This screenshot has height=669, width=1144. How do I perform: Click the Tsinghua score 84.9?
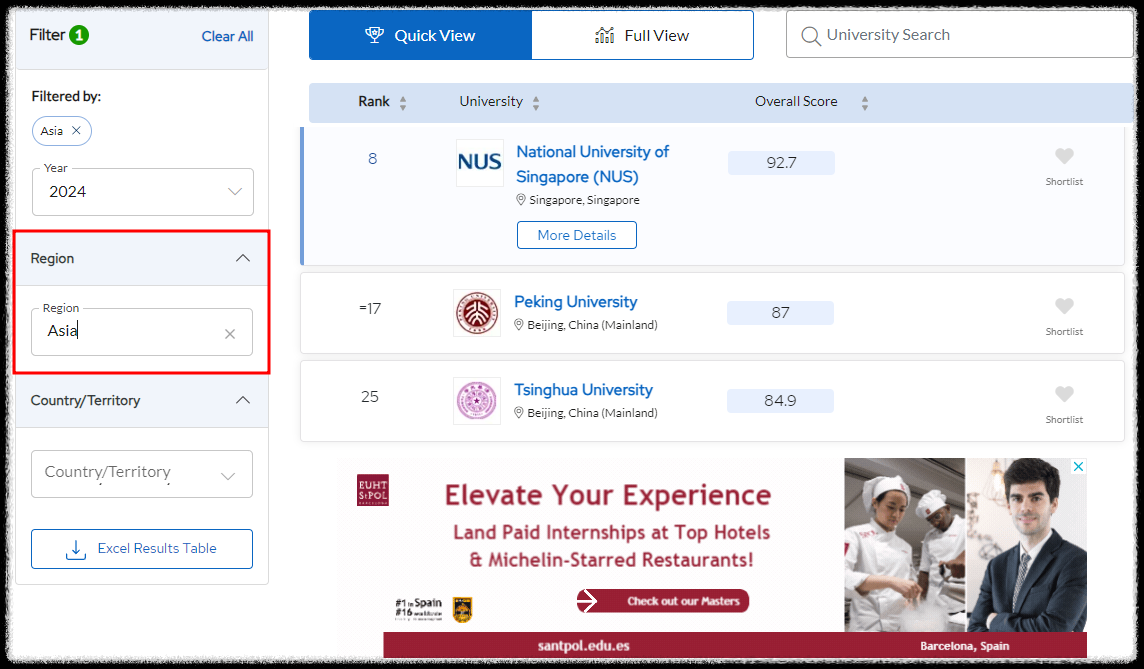(780, 401)
